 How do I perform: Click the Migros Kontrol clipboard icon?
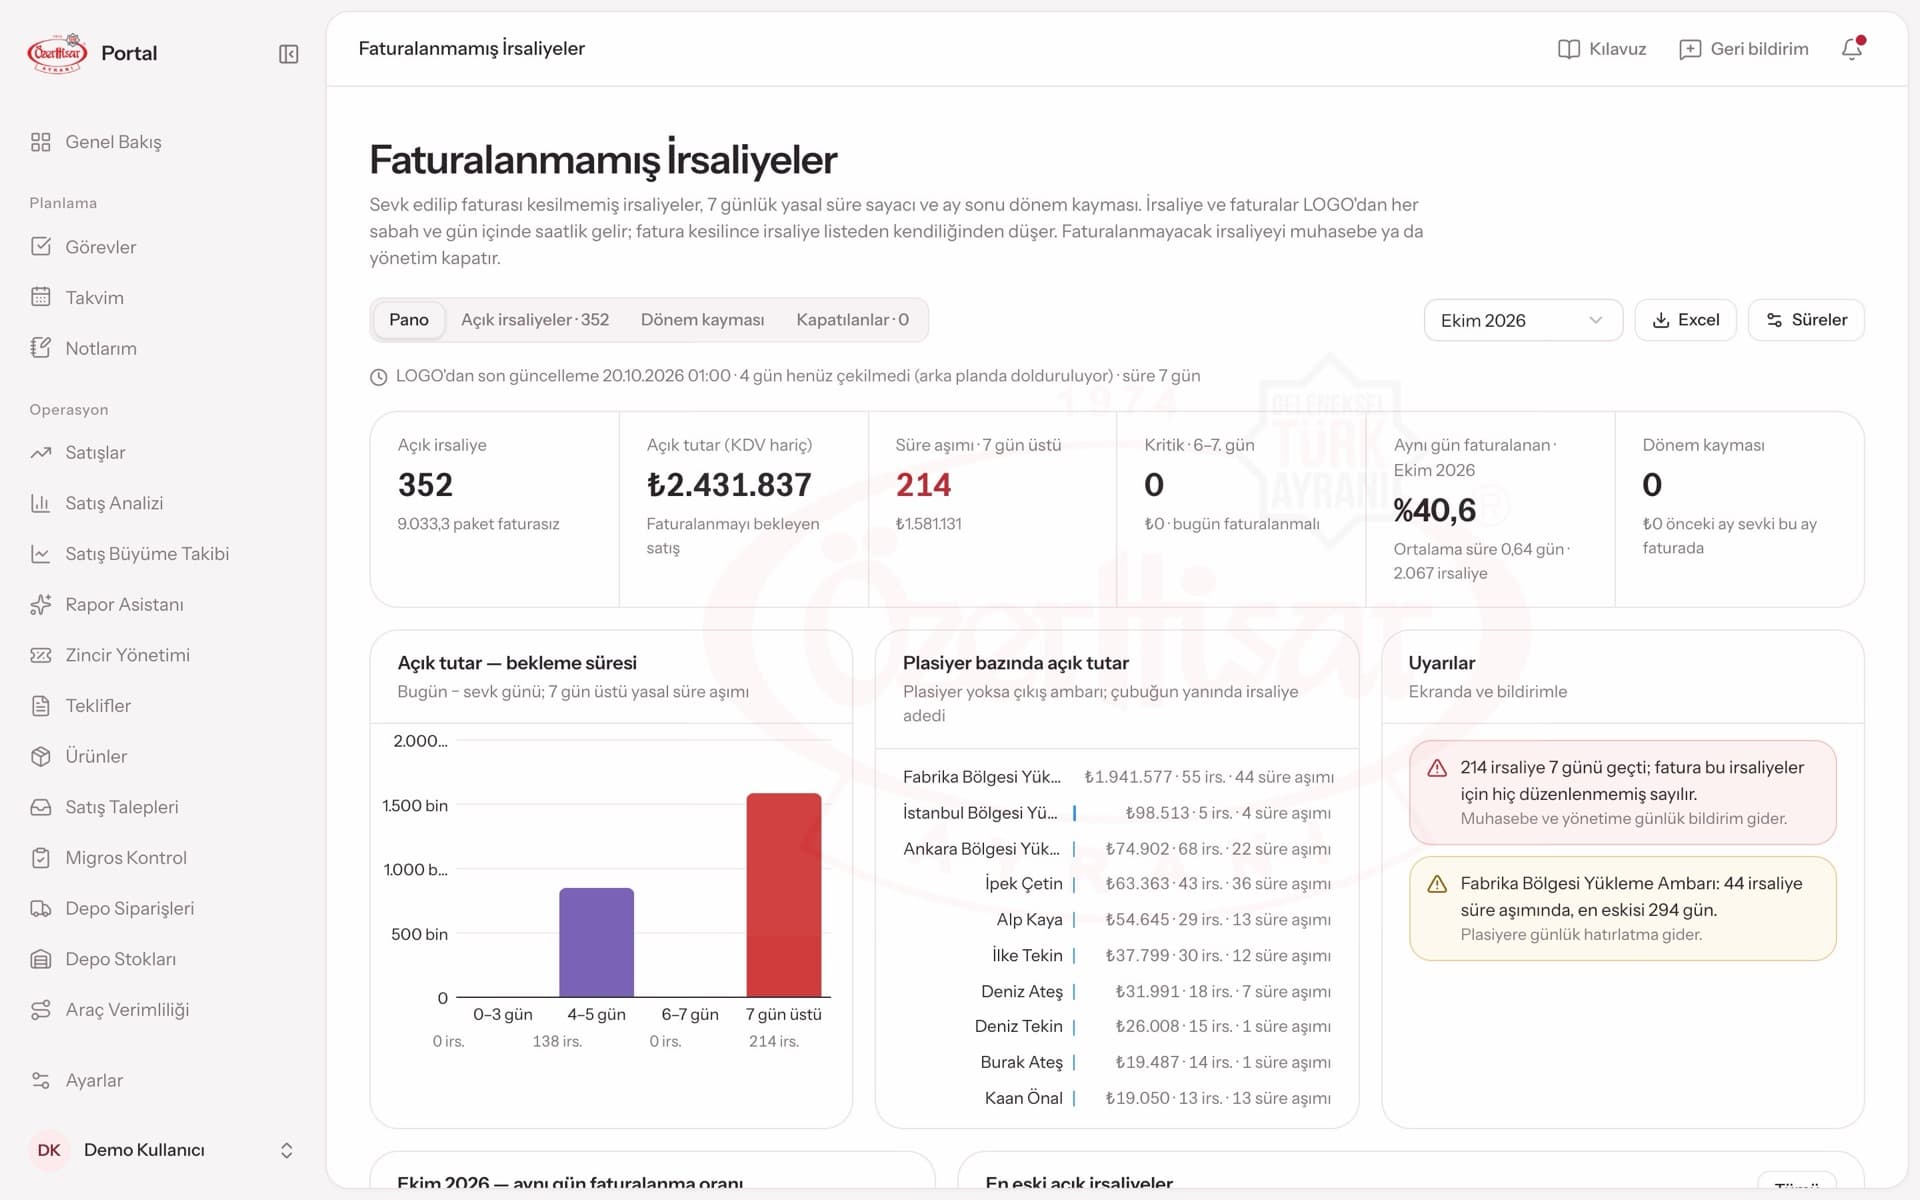click(40, 858)
